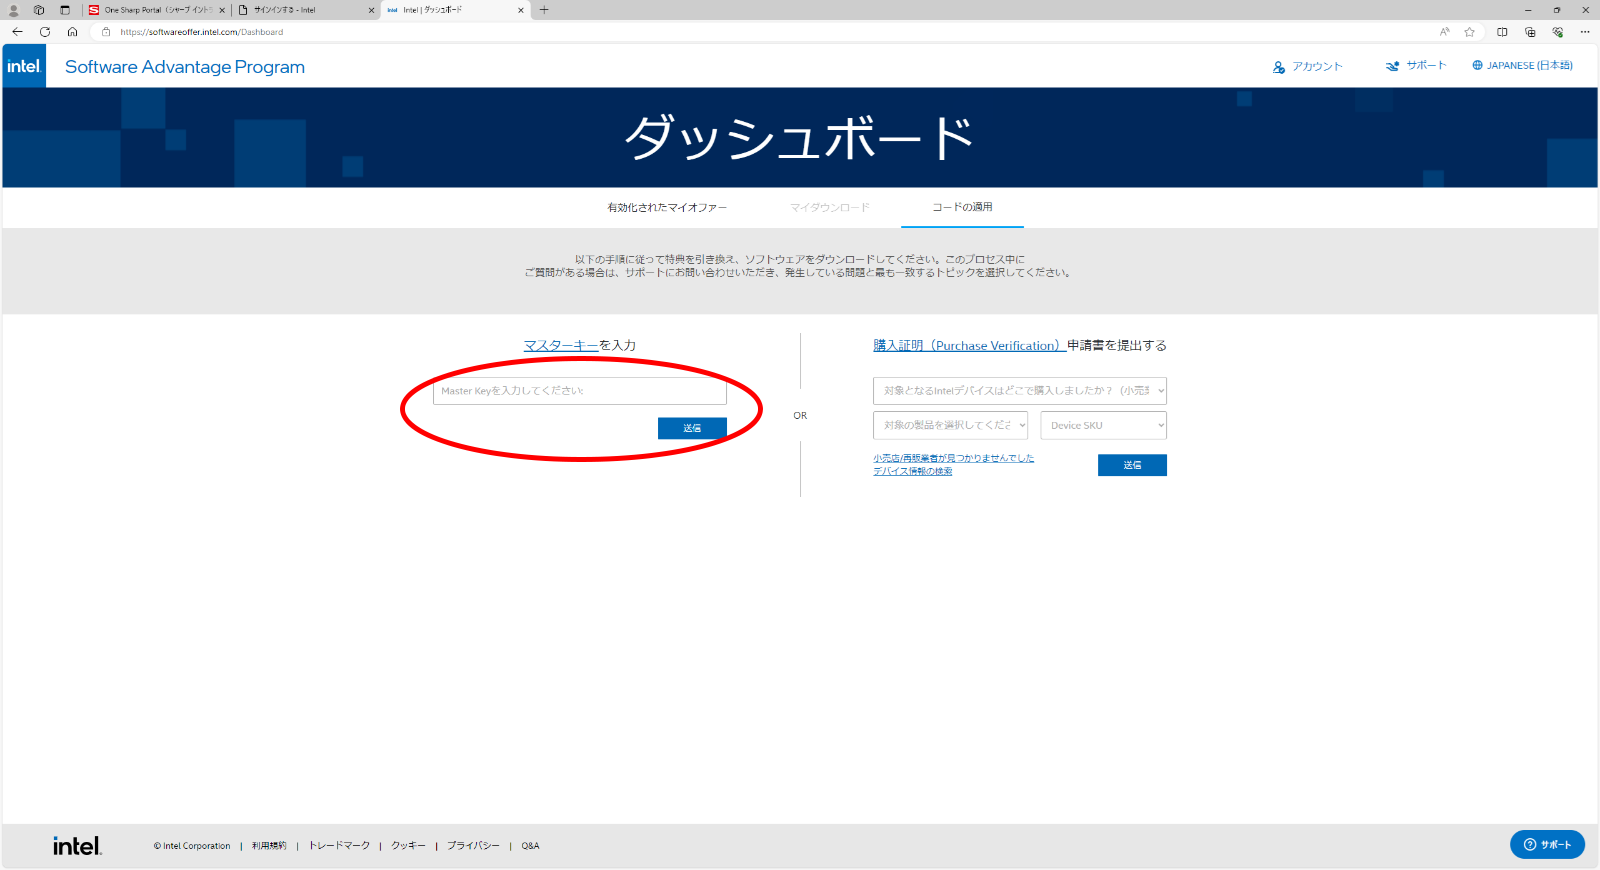
Task: Click the support hand icon
Action: [x=1393, y=66]
